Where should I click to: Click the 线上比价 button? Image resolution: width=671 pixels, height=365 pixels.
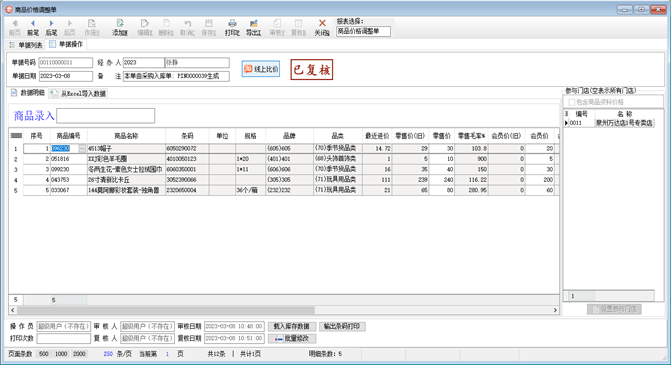click(x=261, y=69)
